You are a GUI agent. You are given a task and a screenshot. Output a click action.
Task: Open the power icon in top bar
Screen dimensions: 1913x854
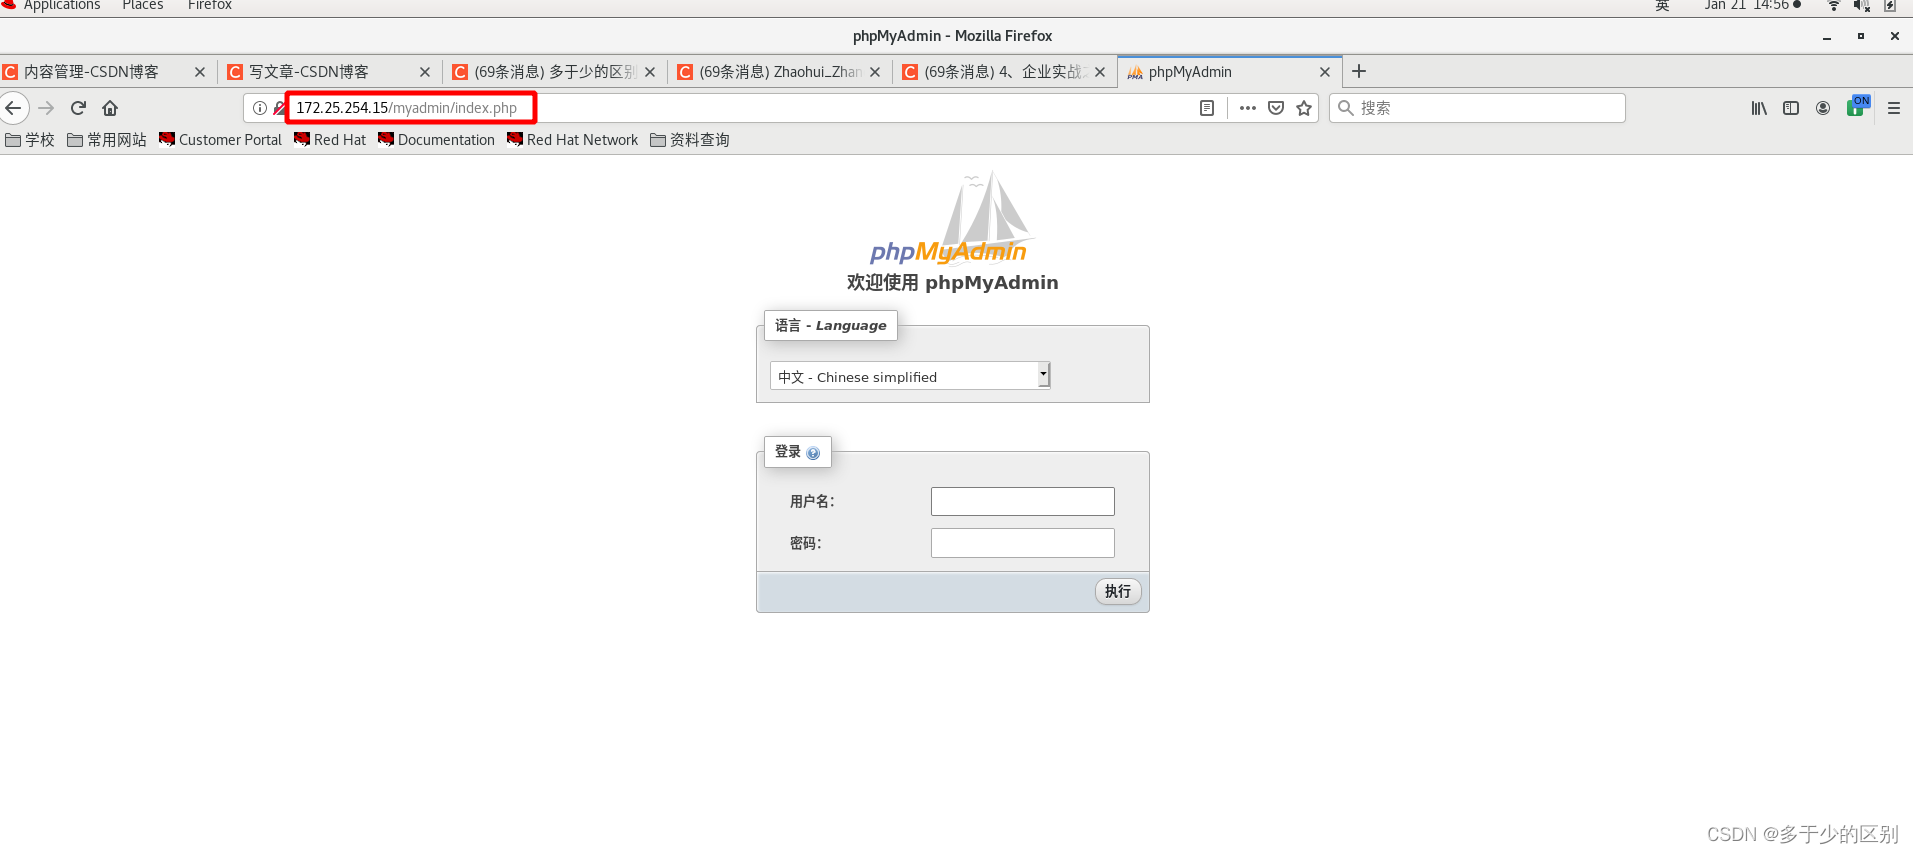click(1890, 6)
